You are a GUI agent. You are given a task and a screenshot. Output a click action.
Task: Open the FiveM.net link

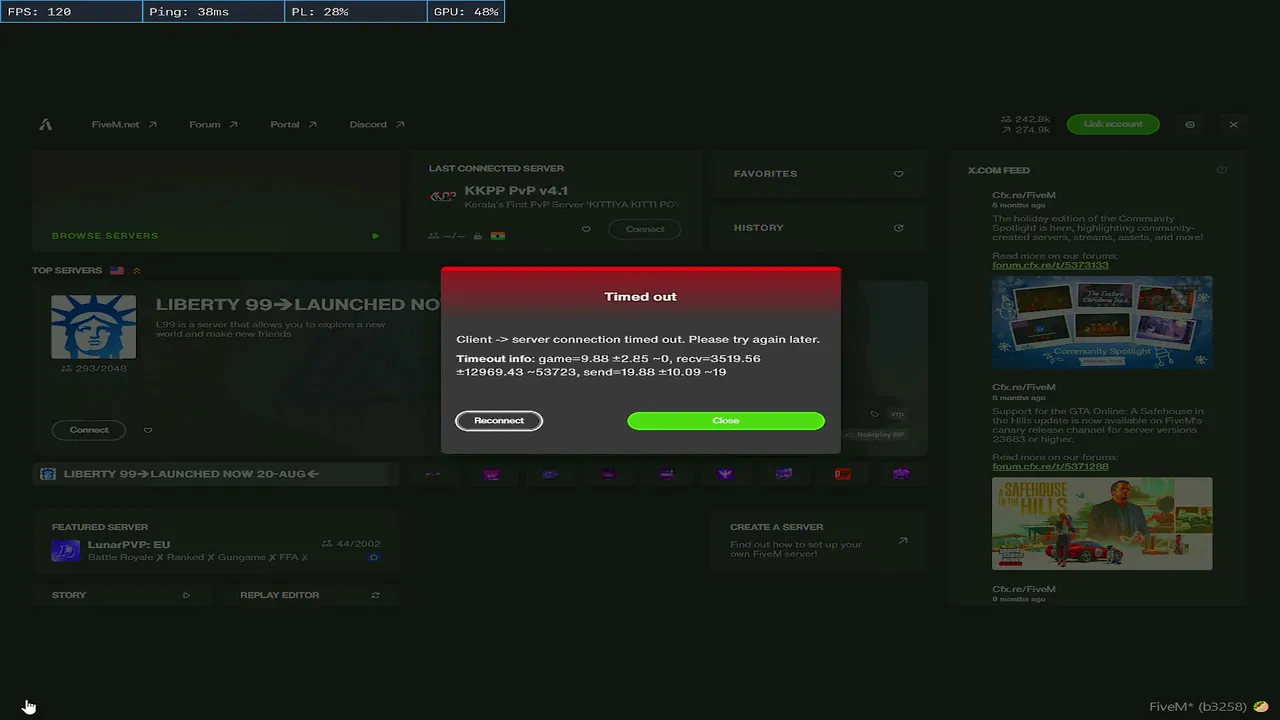pyautogui.click(x=124, y=125)
